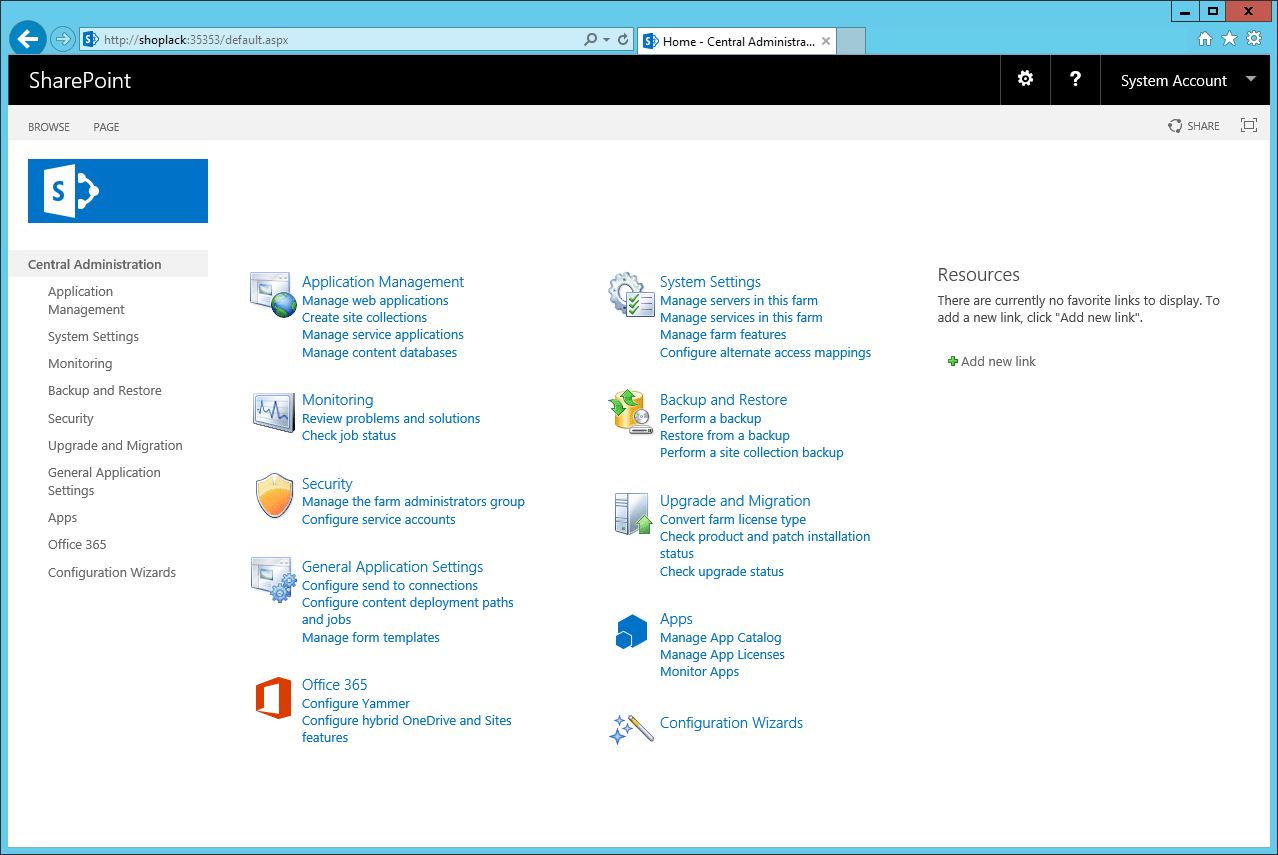
Task: Open Review problems and solutions link
Action: (391, 419)
